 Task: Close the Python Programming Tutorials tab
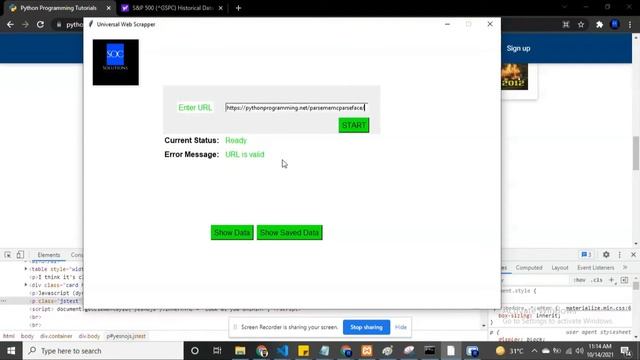tap(108, 8)
